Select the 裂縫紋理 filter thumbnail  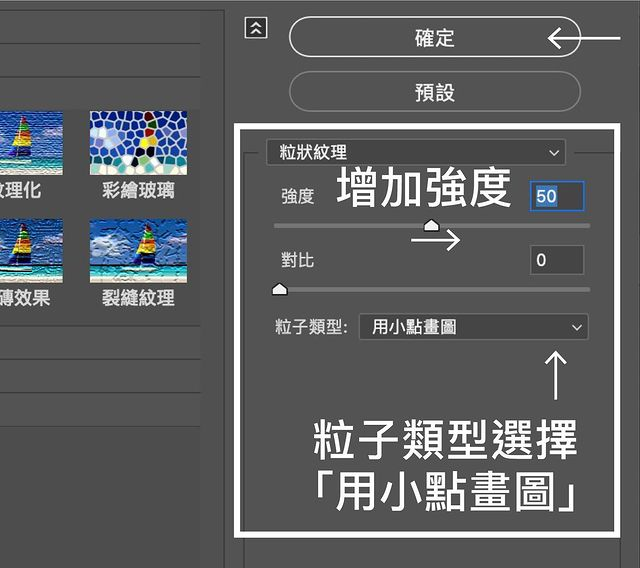[138, 251]
